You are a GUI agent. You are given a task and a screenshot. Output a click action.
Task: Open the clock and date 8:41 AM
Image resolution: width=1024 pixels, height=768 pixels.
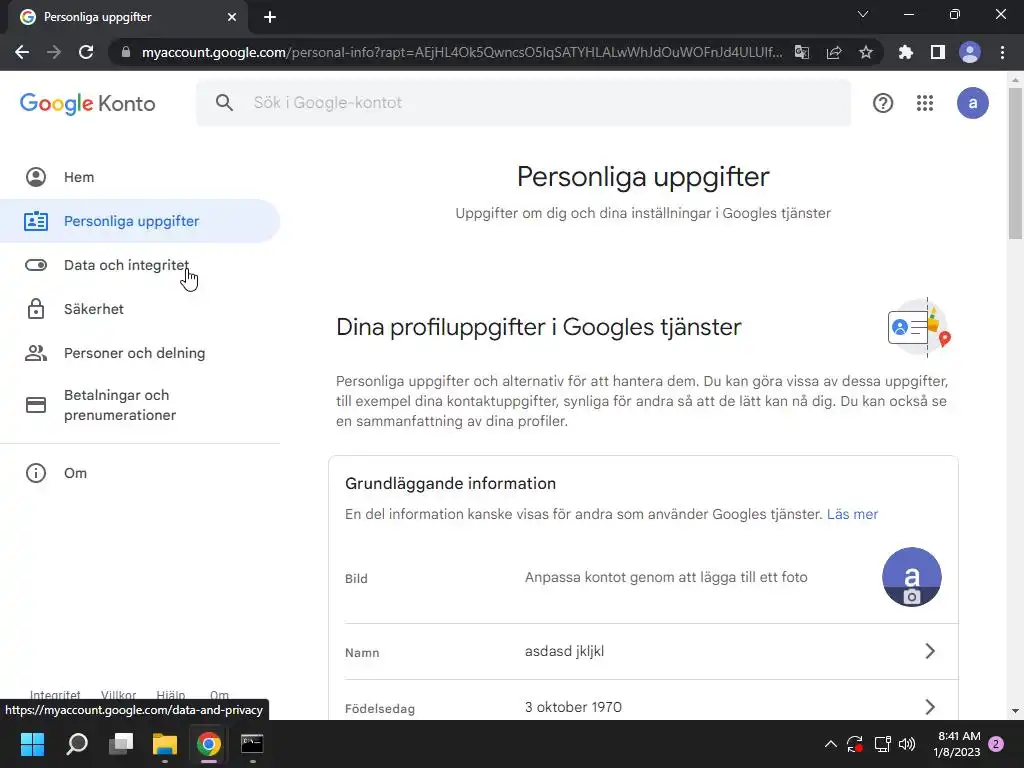[959, 744]
